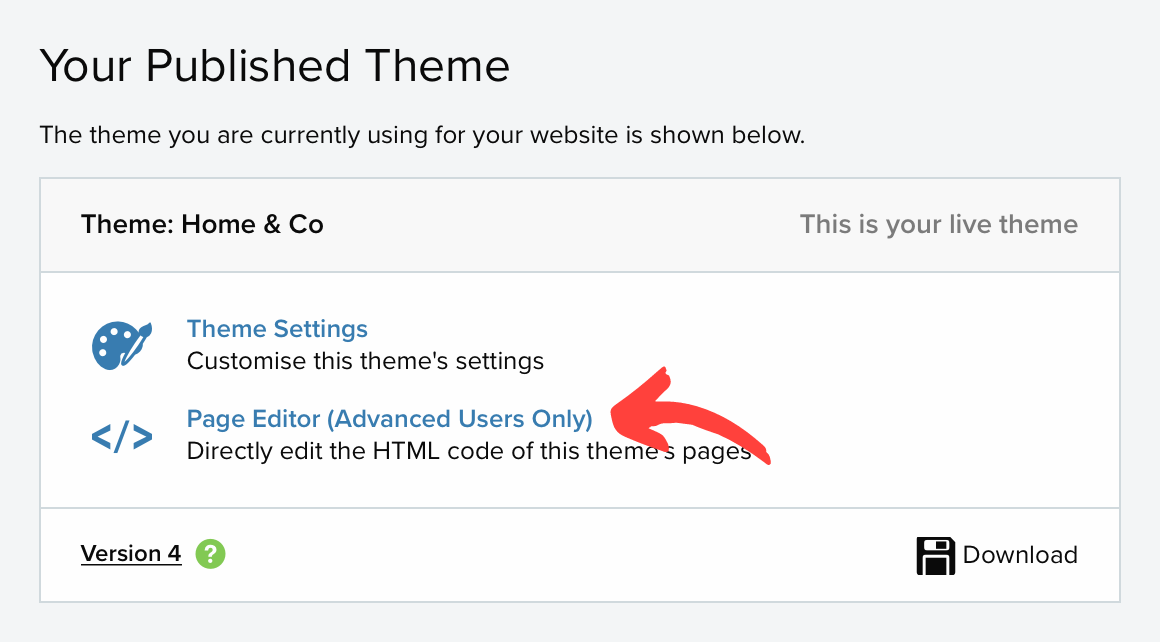The height and width of the screenshot is (642, 1160).
Task: Click the red arrow annotation
Action: point(688,416)
